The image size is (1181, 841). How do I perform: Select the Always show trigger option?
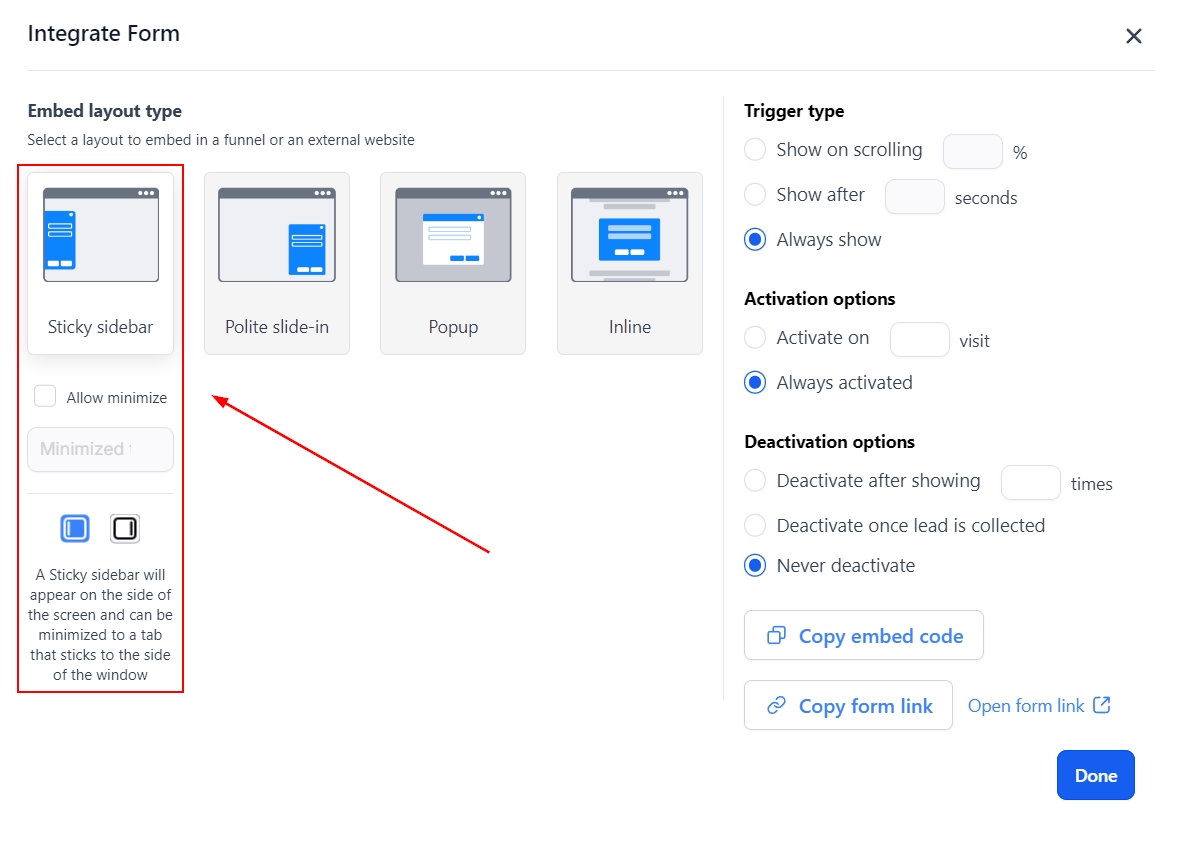[x=755, y=239]
